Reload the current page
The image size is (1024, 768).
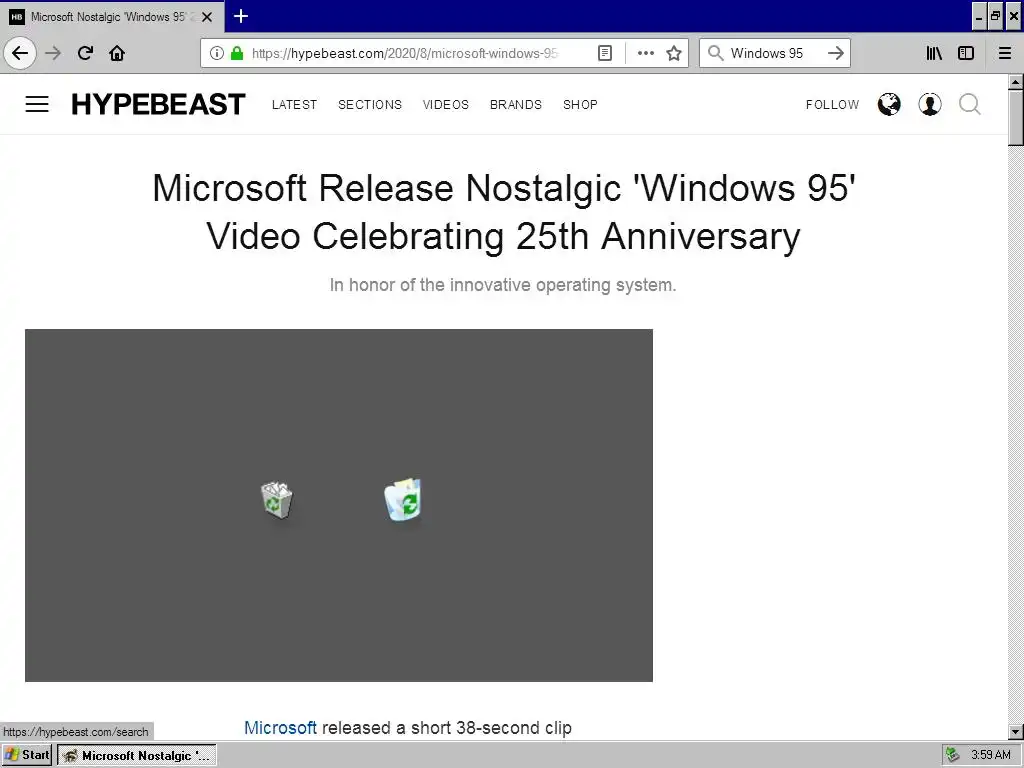pos(85,53)
